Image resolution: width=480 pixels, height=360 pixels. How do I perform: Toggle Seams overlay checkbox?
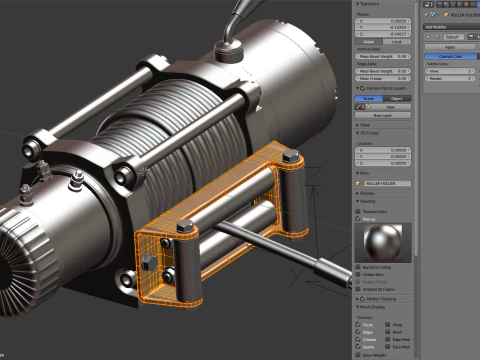[358, 347]
